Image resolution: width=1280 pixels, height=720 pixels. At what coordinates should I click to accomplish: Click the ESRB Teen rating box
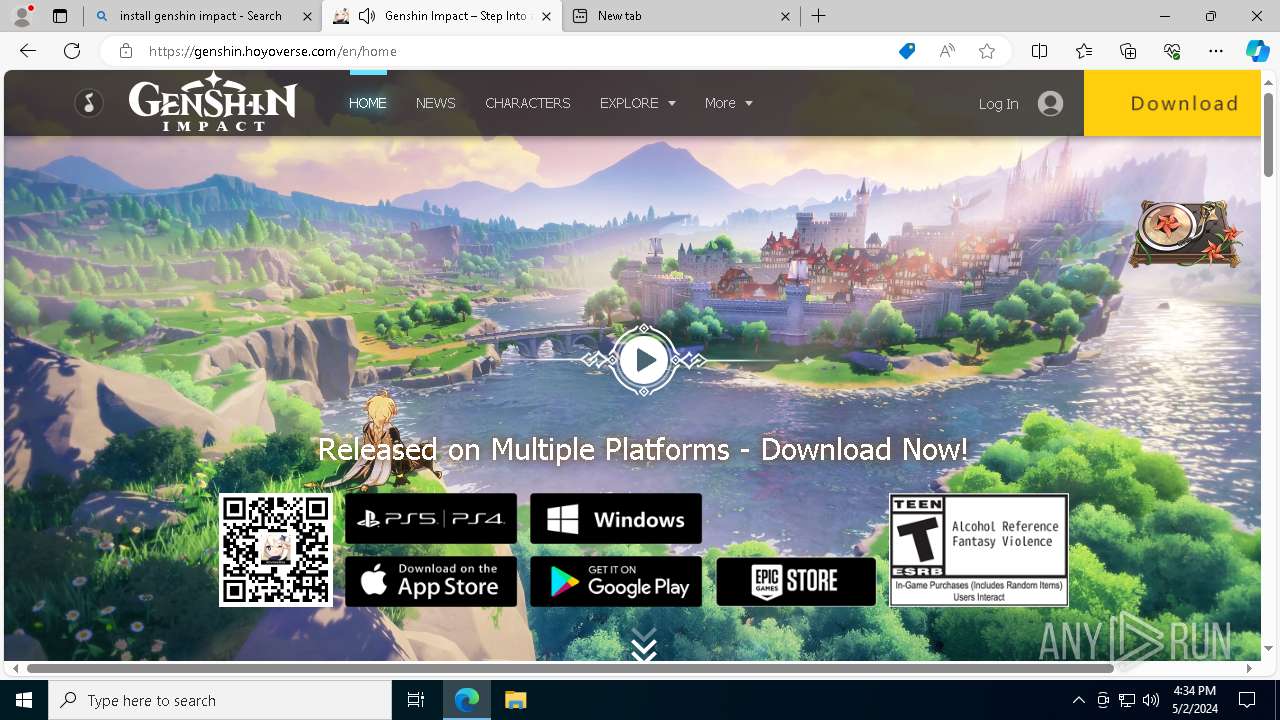pos(979,550)
